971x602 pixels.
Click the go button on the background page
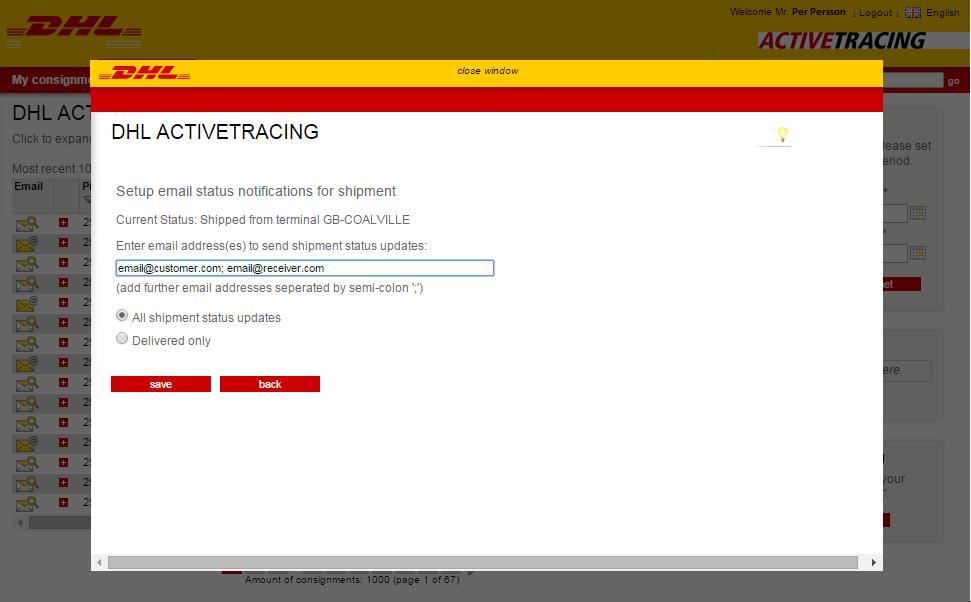click(954, 81)
